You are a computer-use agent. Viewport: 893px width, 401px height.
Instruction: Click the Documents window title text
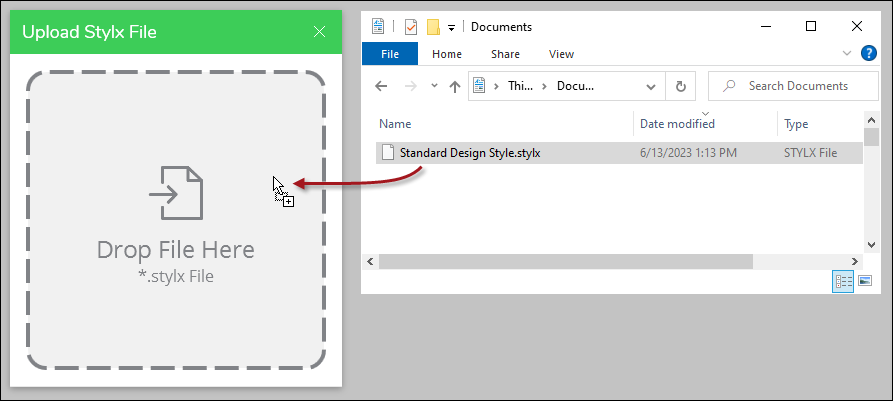tap(501, 27)
